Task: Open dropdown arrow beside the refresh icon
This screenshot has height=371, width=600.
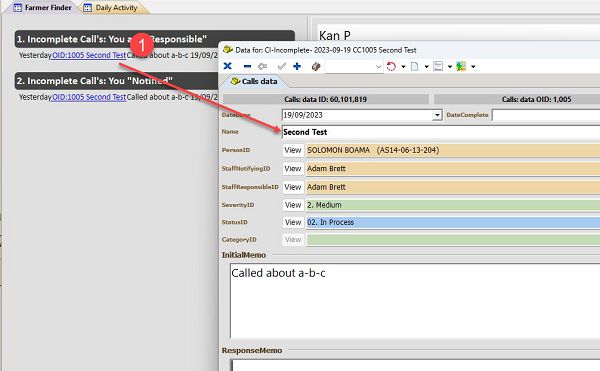Action: click(x=403, y=67)
